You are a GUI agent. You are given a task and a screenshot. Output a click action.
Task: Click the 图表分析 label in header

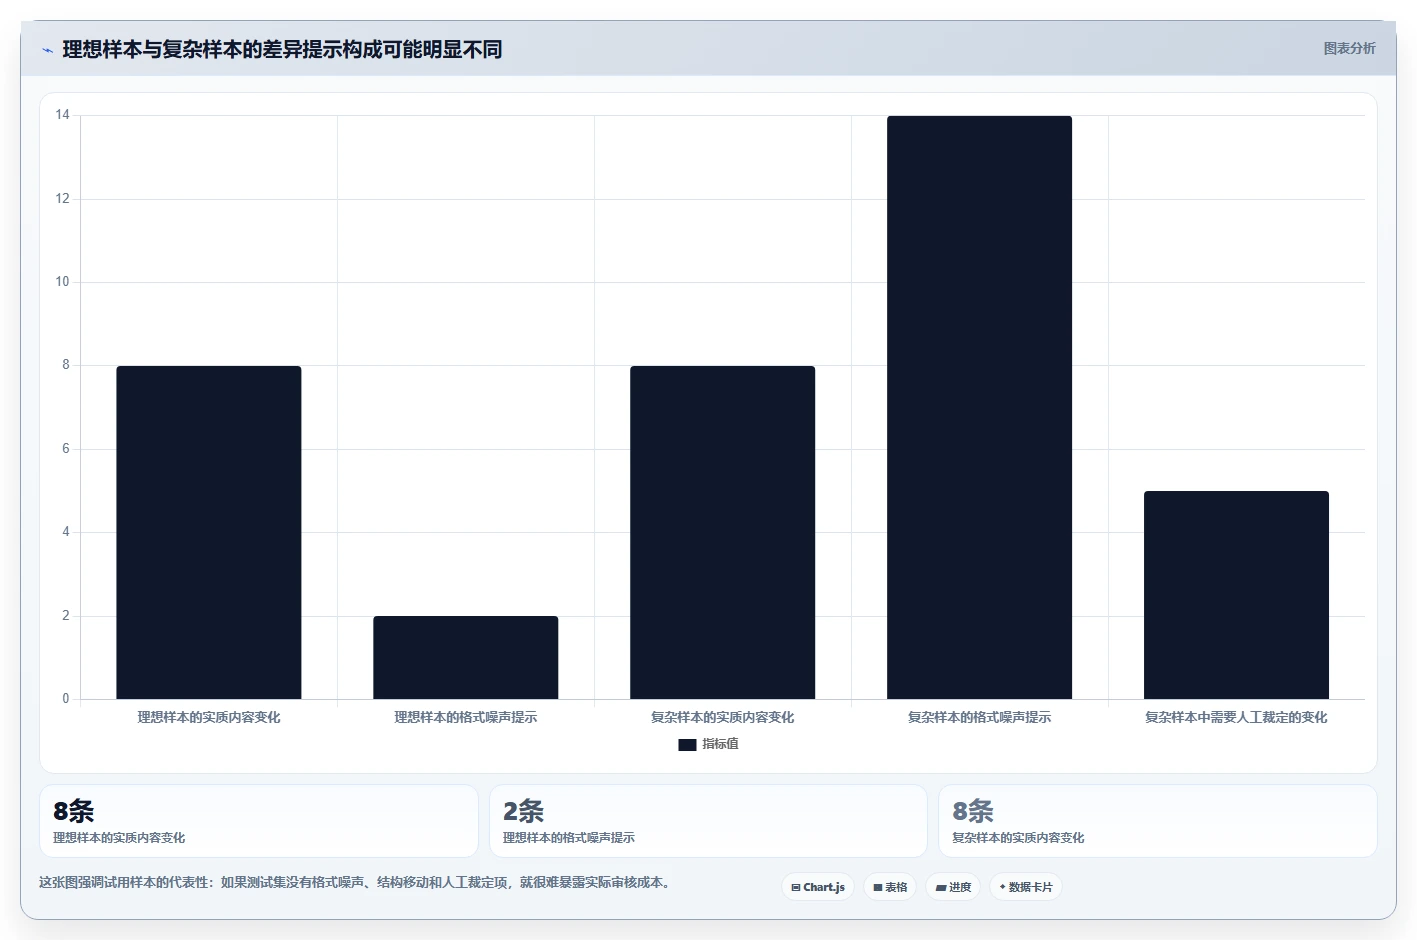(x=1349, y=48)
